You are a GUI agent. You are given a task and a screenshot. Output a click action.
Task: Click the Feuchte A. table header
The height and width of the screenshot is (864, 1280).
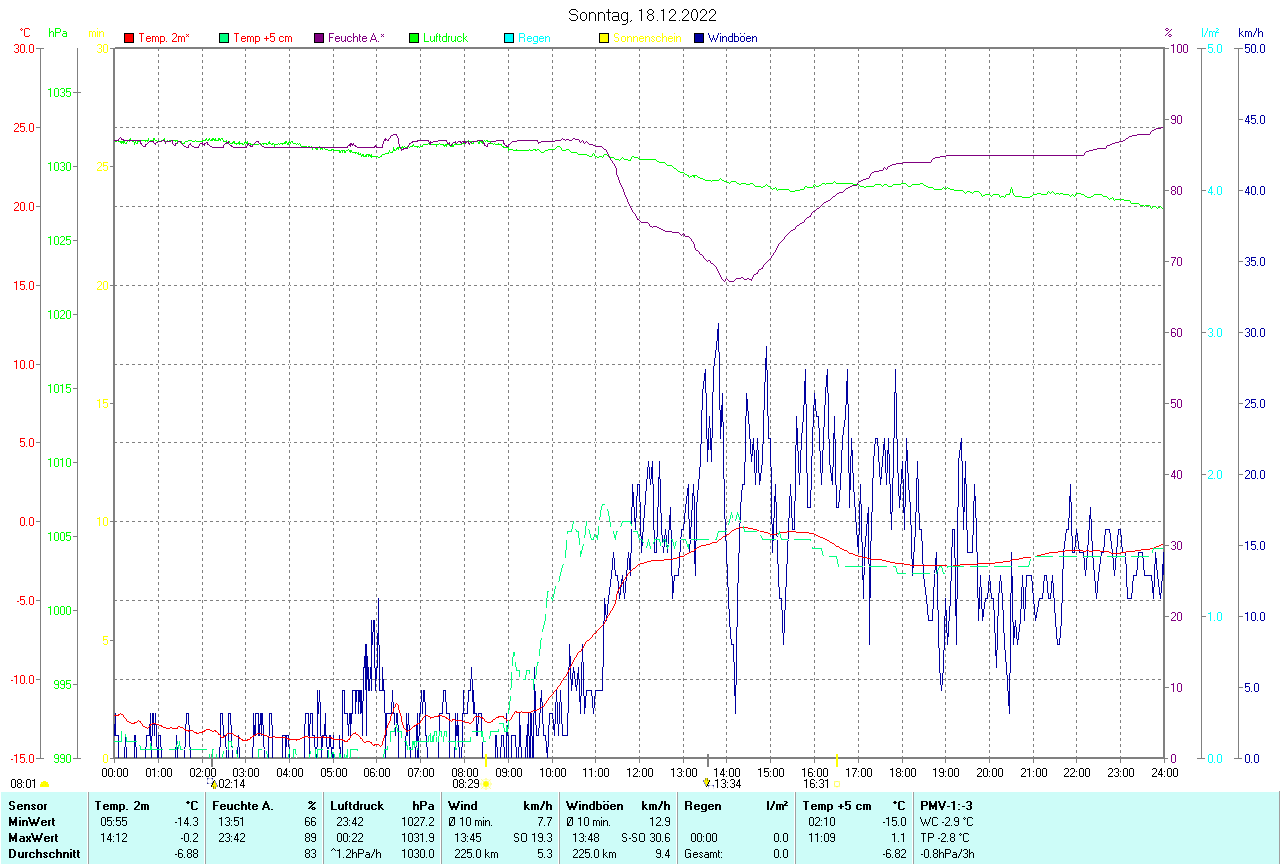point(243,806)
